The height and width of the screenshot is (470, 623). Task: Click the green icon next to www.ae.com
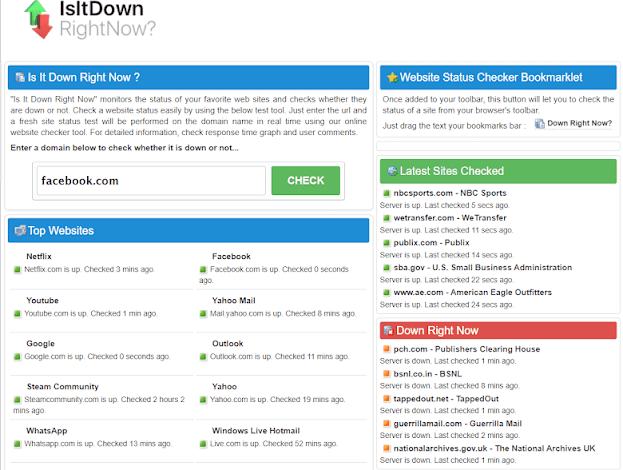pos(386,293)
